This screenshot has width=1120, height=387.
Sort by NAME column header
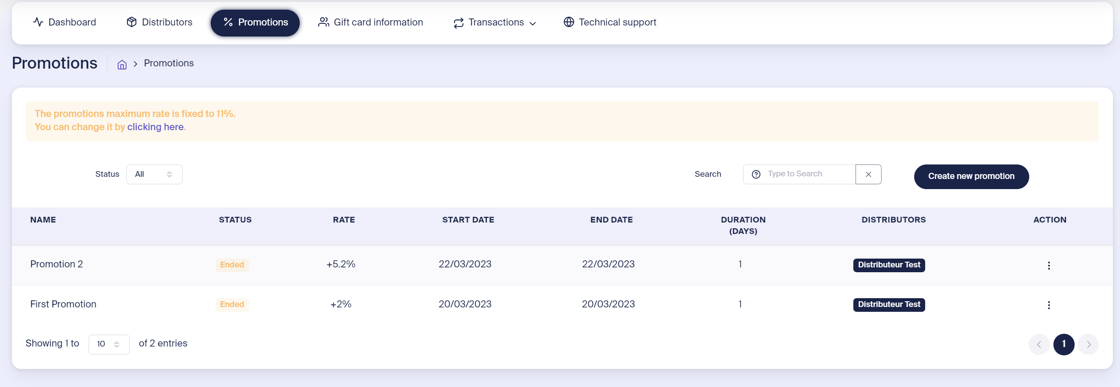pos(43,220)
